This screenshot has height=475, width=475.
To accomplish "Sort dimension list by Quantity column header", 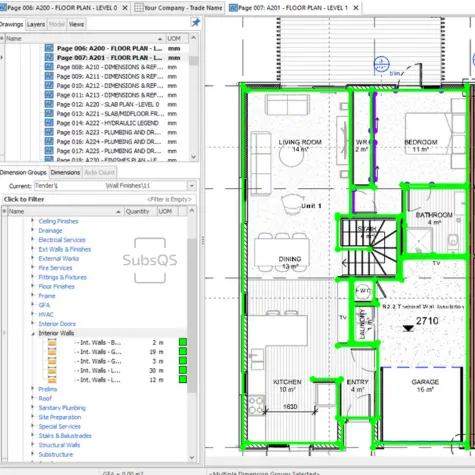I will pyautogui.click(x=140, y=211).
